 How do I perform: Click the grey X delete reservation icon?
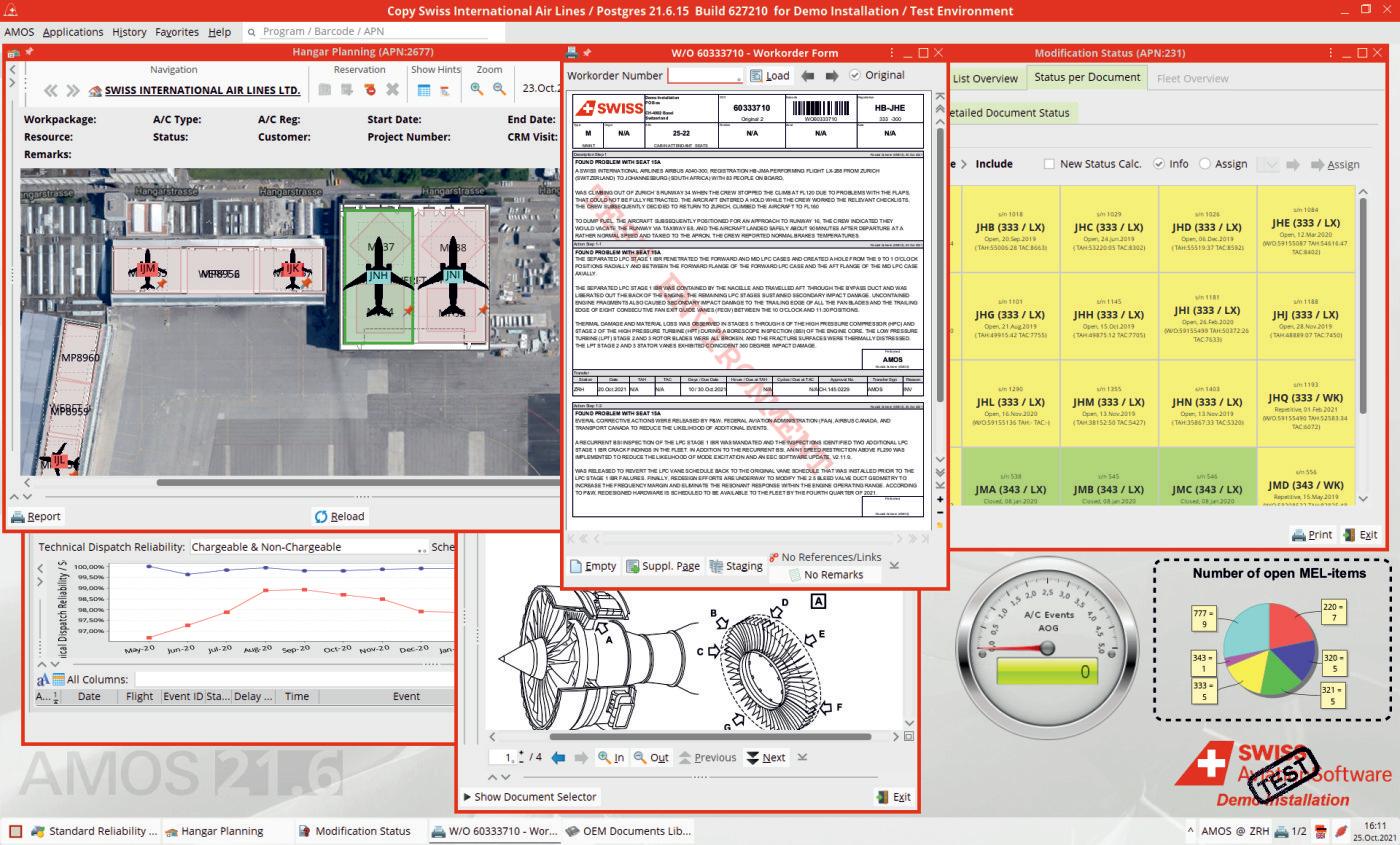393,89
